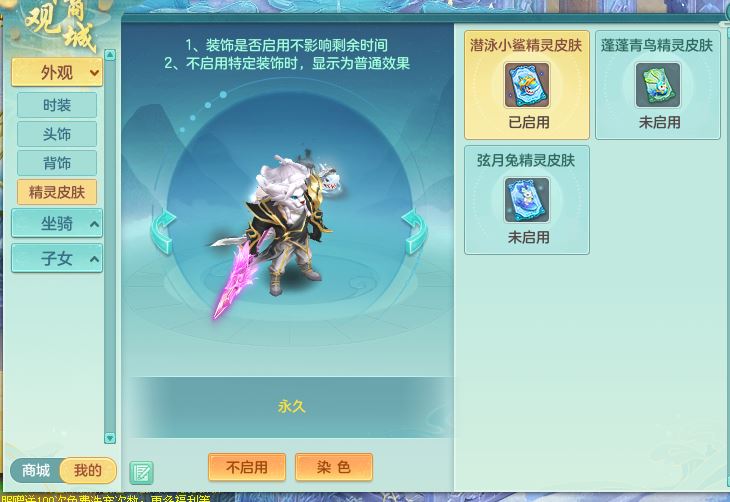
Task: Select the 弦月兔精灵皮肤 card icon
Action: [x=527, y=200]
